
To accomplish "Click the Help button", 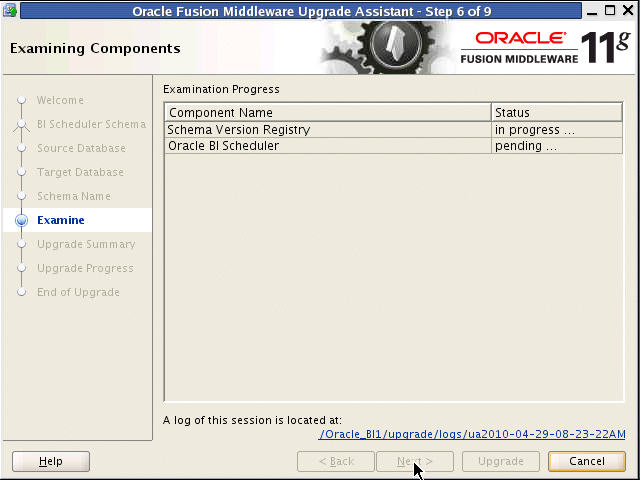I will pos(51,461).
